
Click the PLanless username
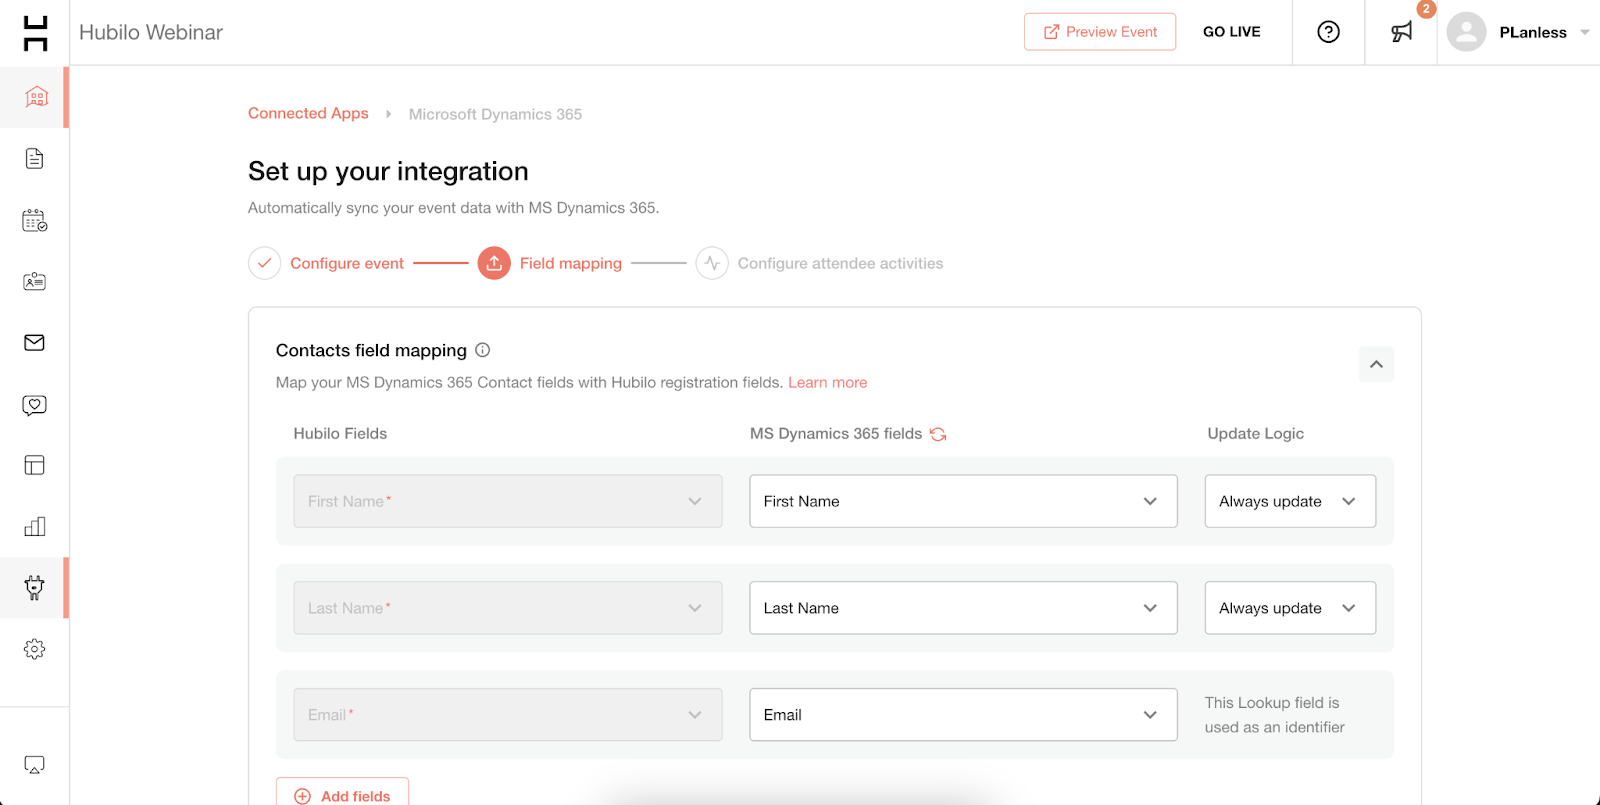click(x=1533, y=32)
